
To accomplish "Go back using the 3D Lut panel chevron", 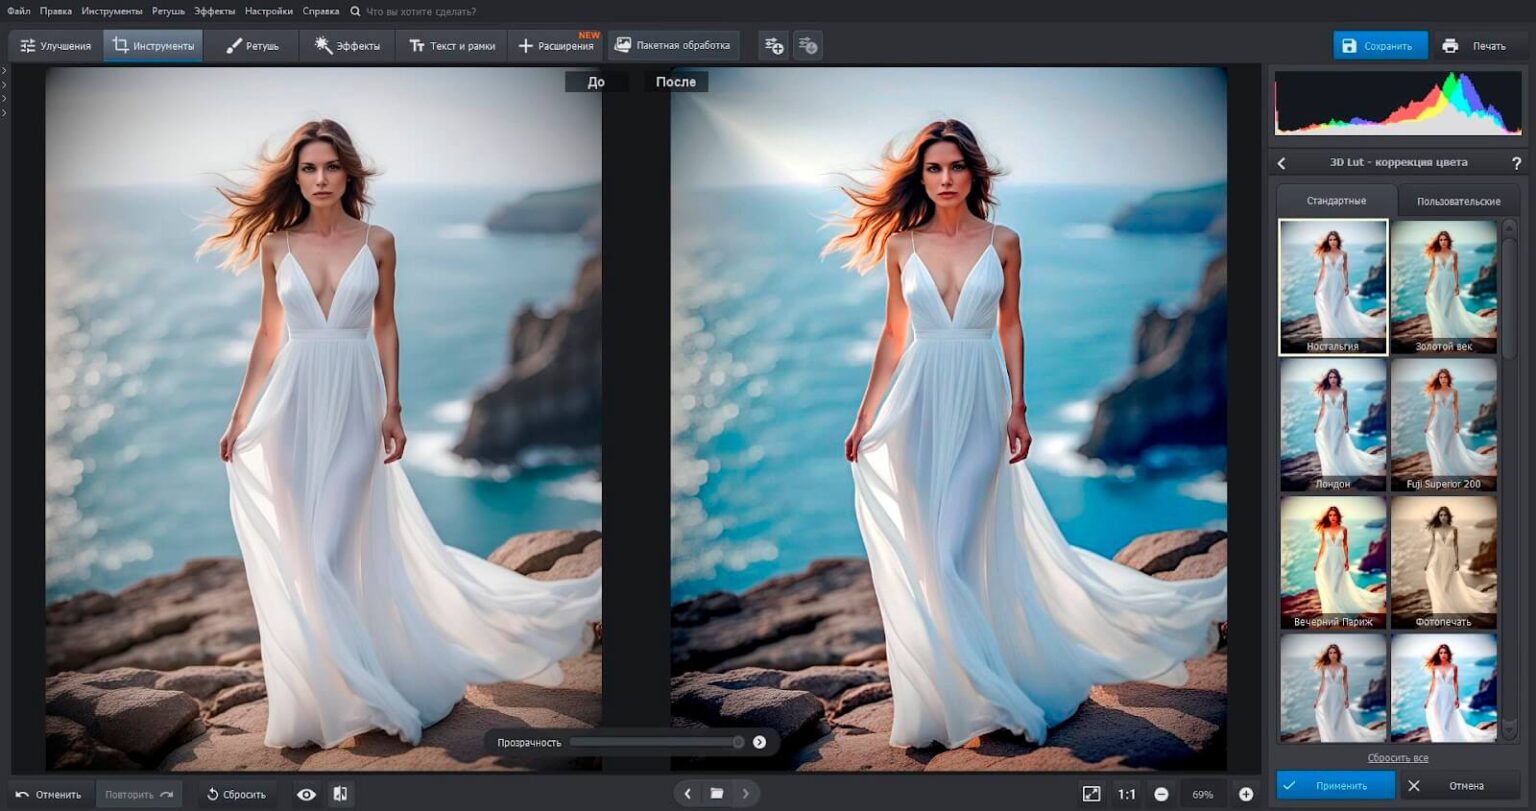I will click(1282, 163).
